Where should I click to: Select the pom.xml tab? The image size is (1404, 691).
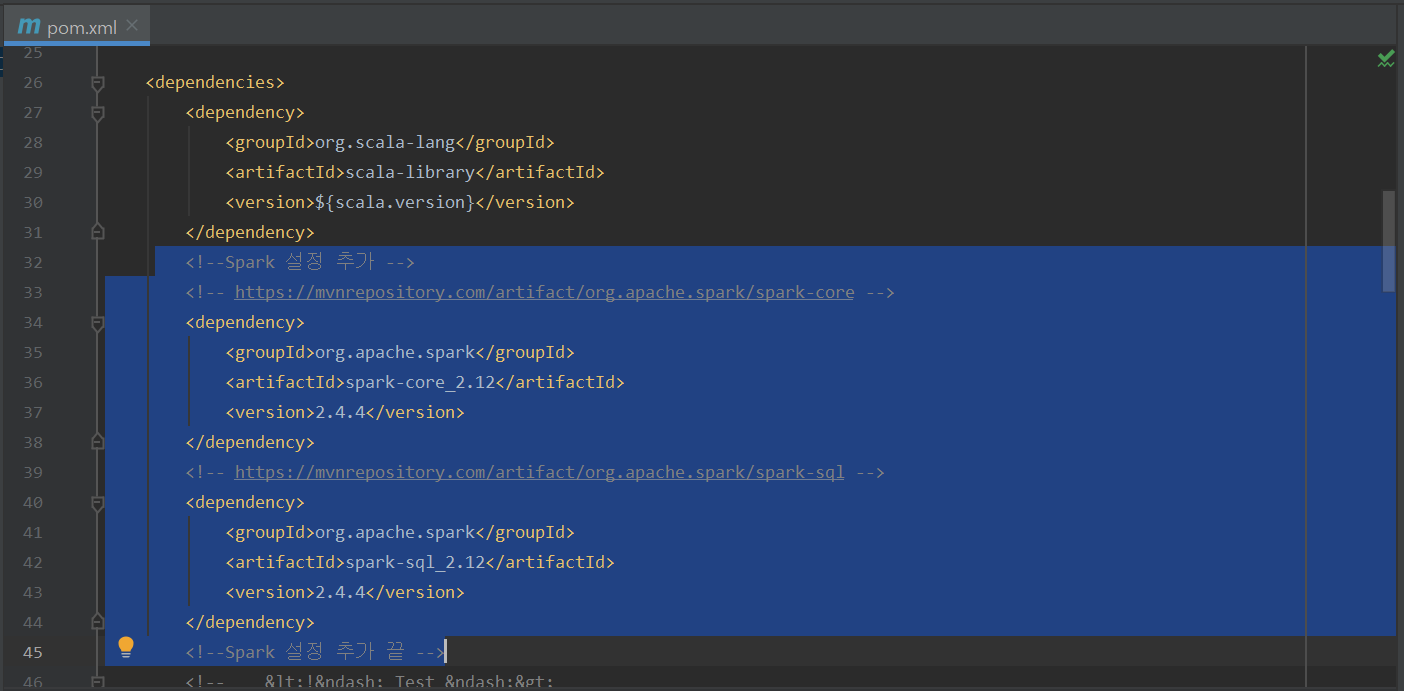82,26
